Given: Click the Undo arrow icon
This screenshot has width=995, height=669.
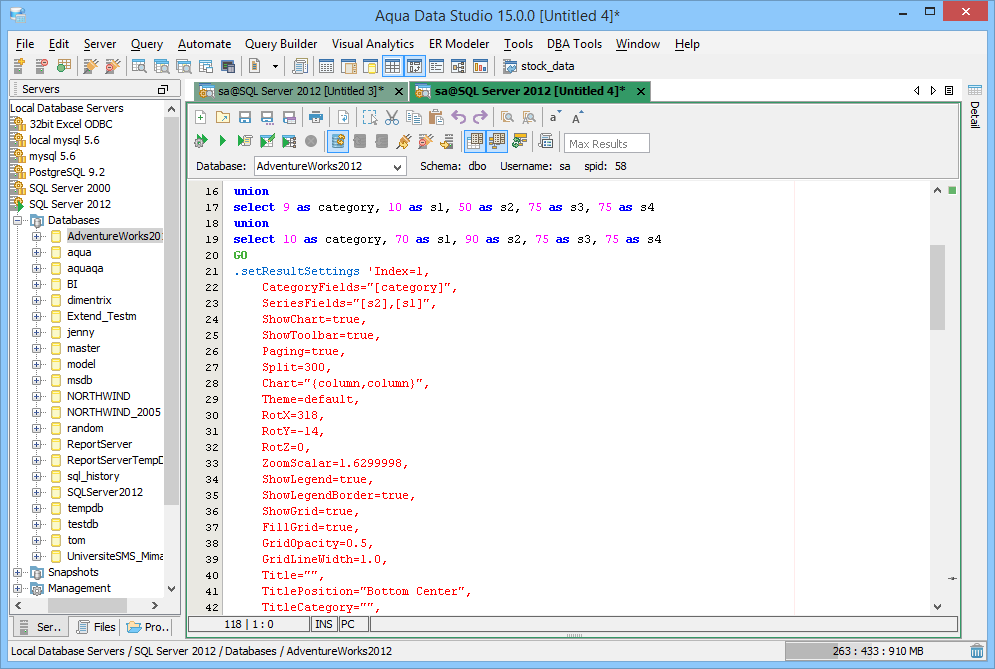Looking at the screenshot, I should (459, 117).
